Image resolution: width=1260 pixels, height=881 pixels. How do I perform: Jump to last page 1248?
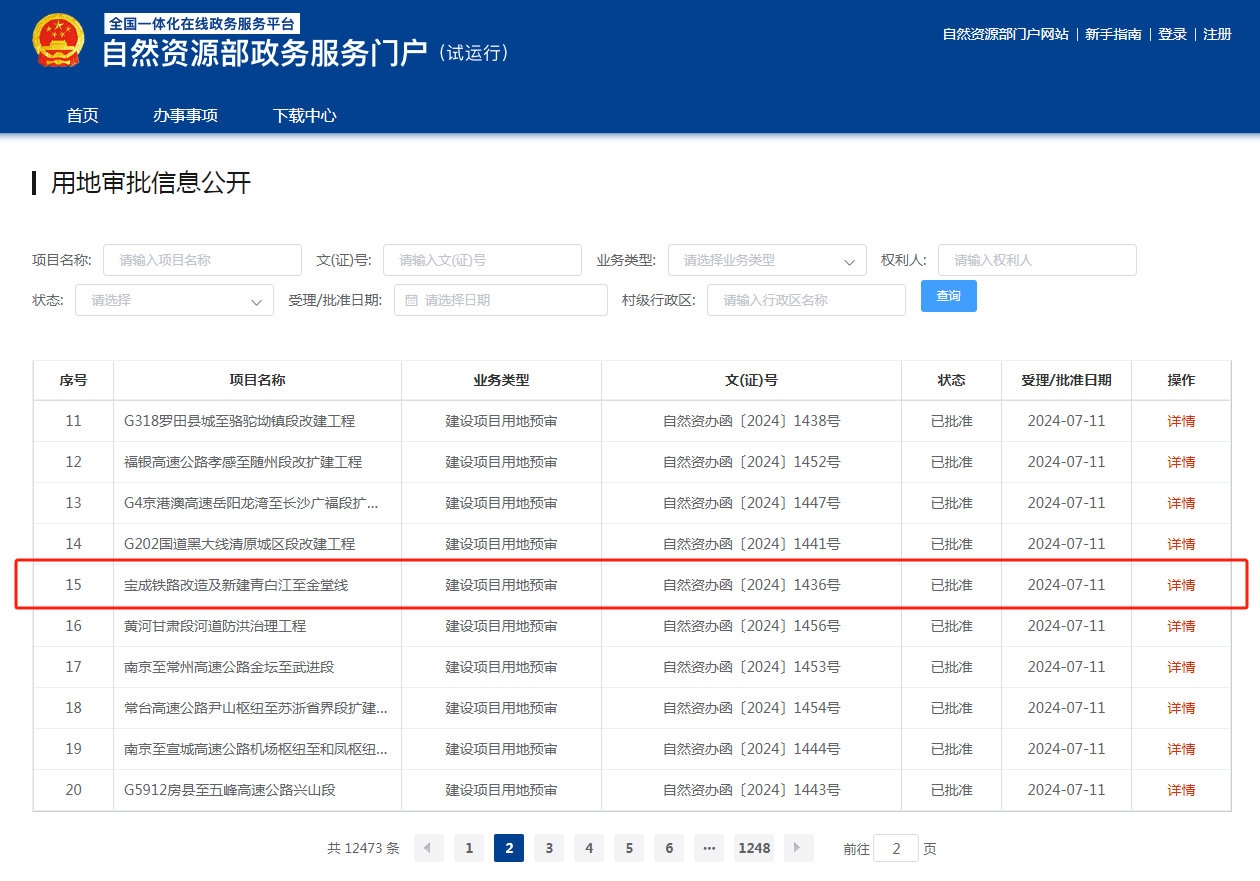(754, 848)
